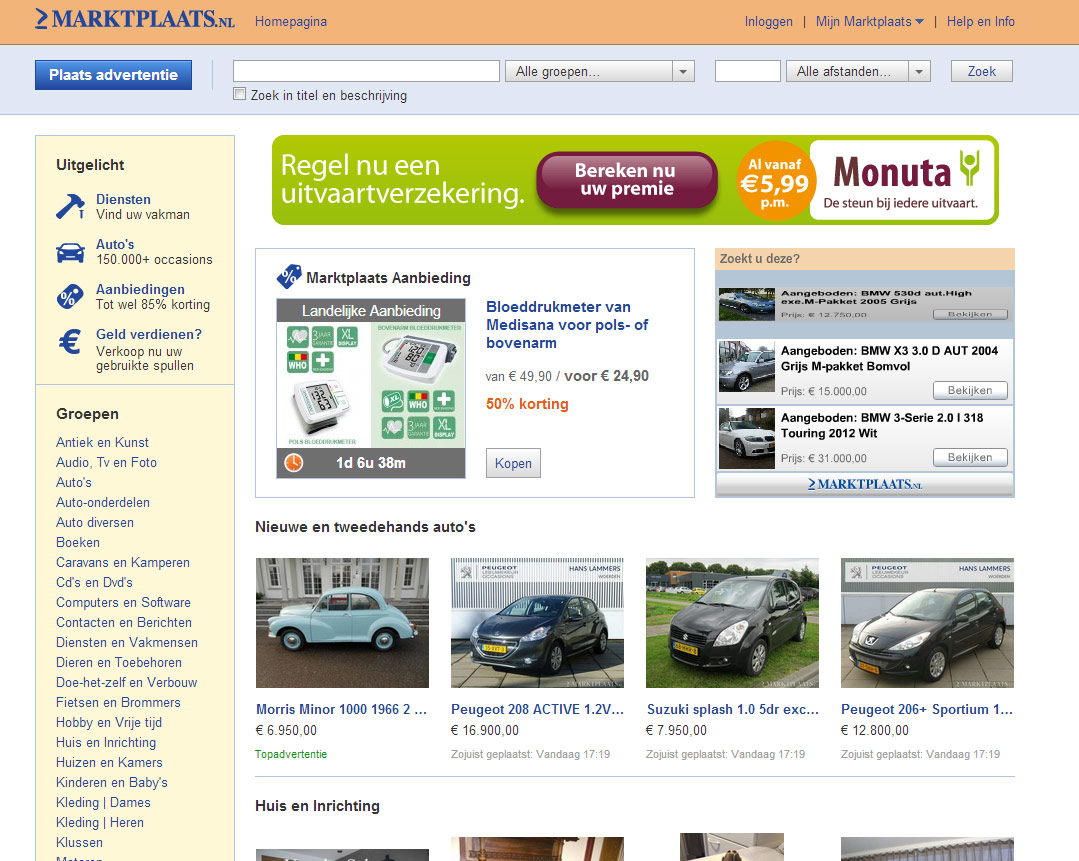1079x861 pixels.
Task: Open Help en Info in header
Action: [980, 21]
